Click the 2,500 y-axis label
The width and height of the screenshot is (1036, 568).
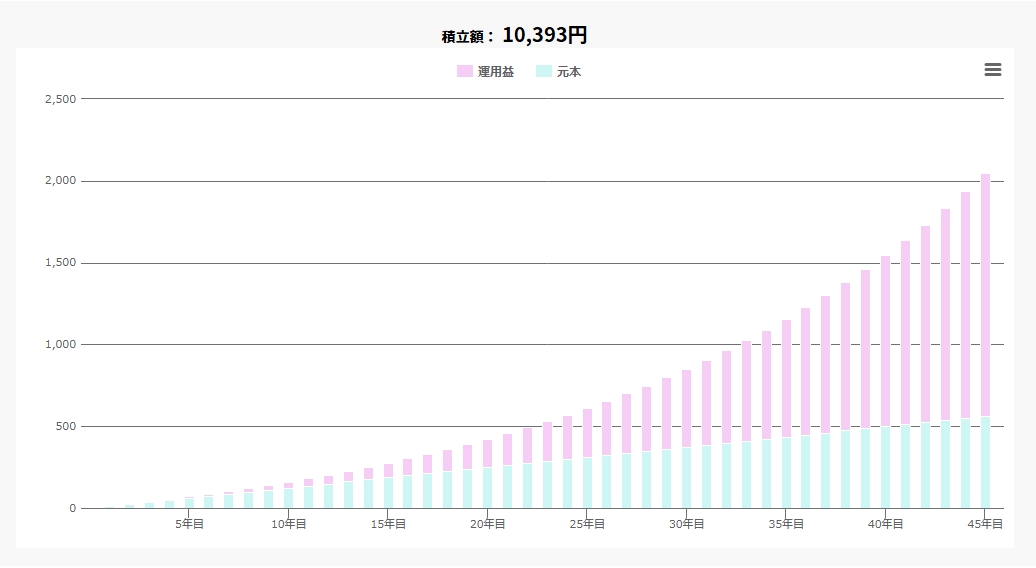(60, 99)
